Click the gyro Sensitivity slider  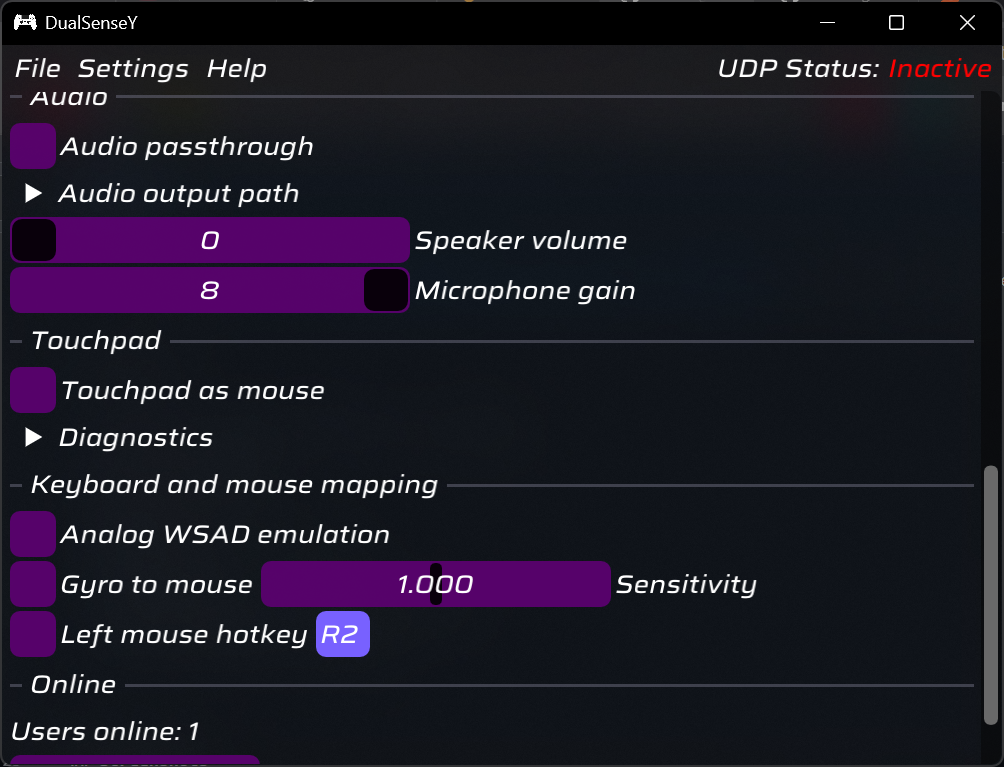[435, 584]
